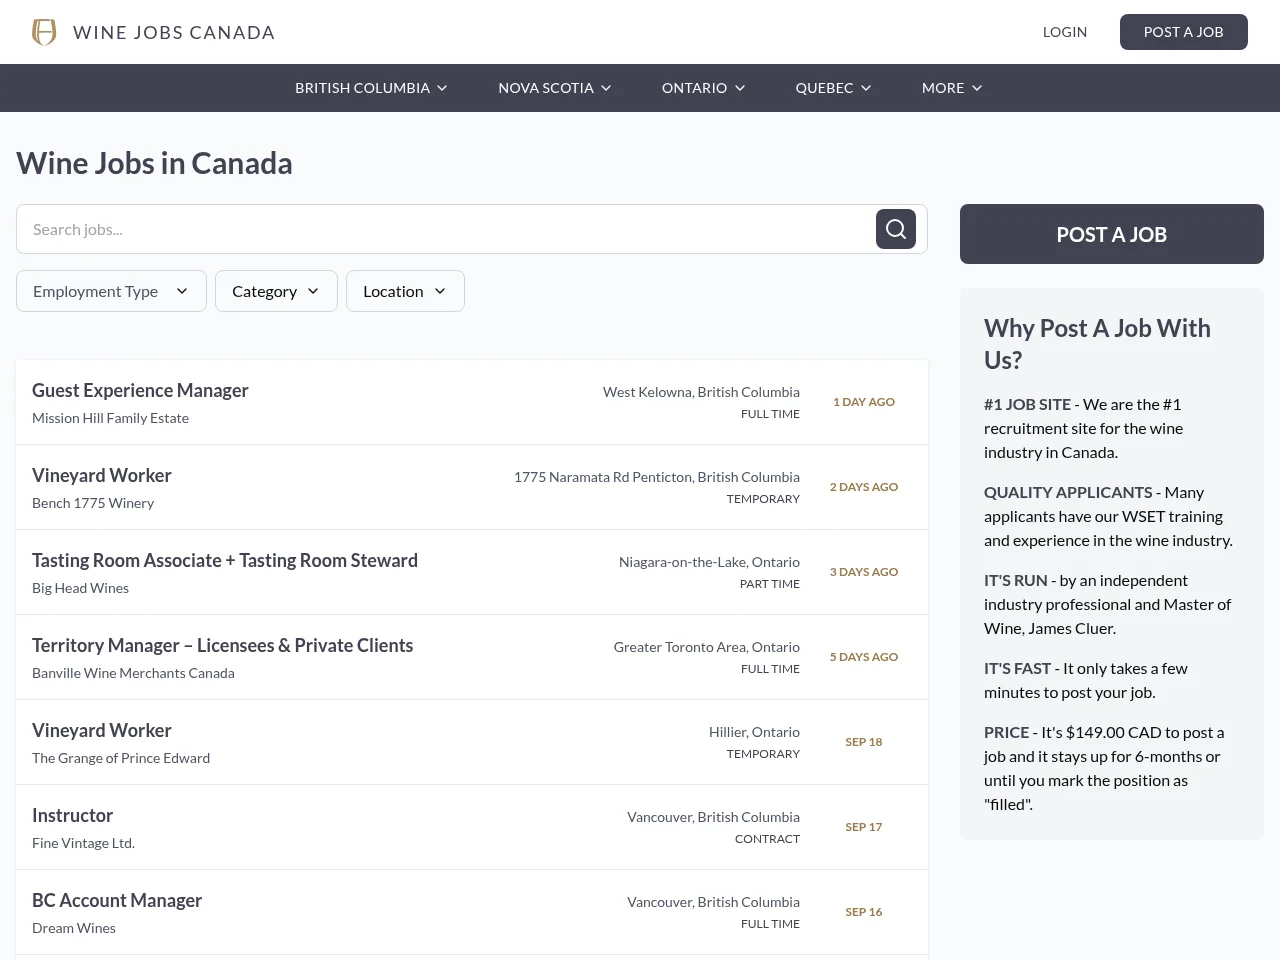Open the More menu
1280x960 pixels.
952,88
